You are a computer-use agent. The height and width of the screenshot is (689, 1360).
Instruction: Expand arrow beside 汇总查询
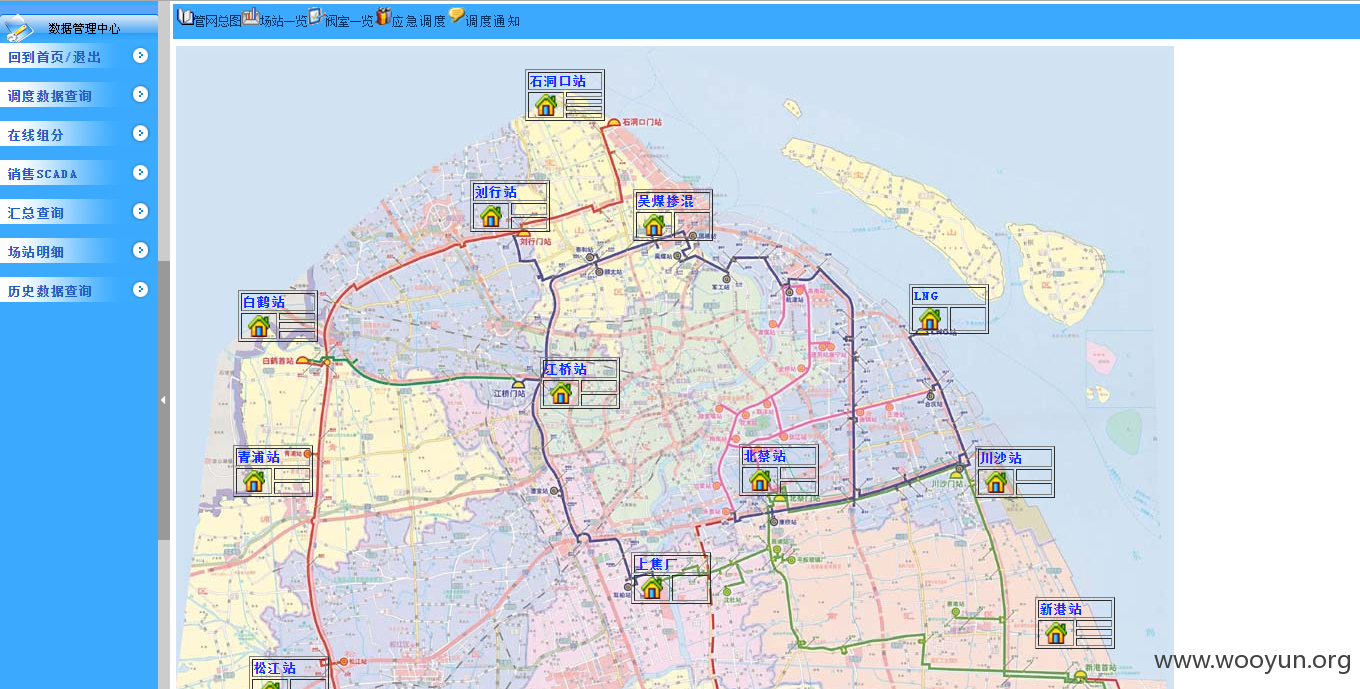(x=141, y=211)
